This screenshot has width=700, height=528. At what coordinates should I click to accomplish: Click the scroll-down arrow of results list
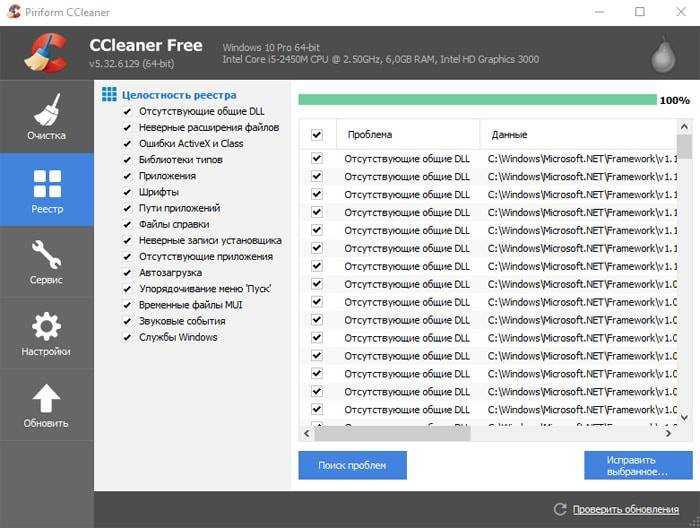click(684, 418)
